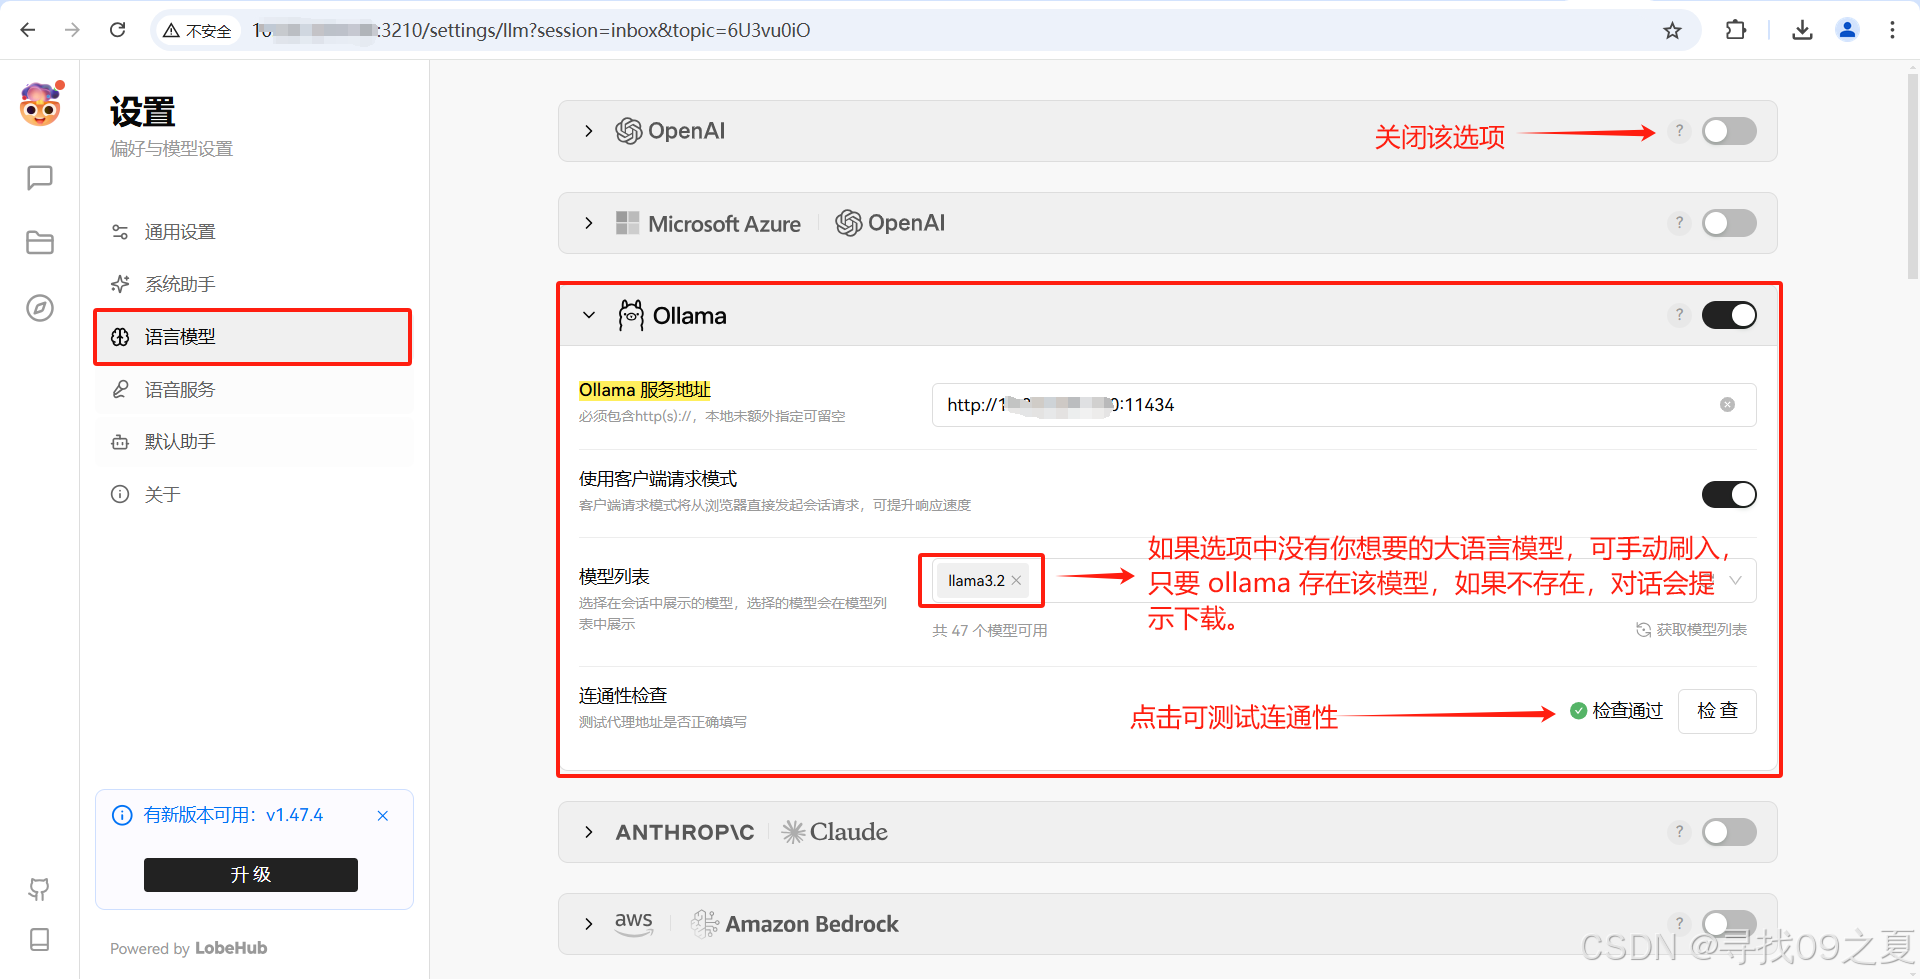Disable the Ollama provider switch
This screenshot has width=1920, height=979.
click(x=1729, y=315)
